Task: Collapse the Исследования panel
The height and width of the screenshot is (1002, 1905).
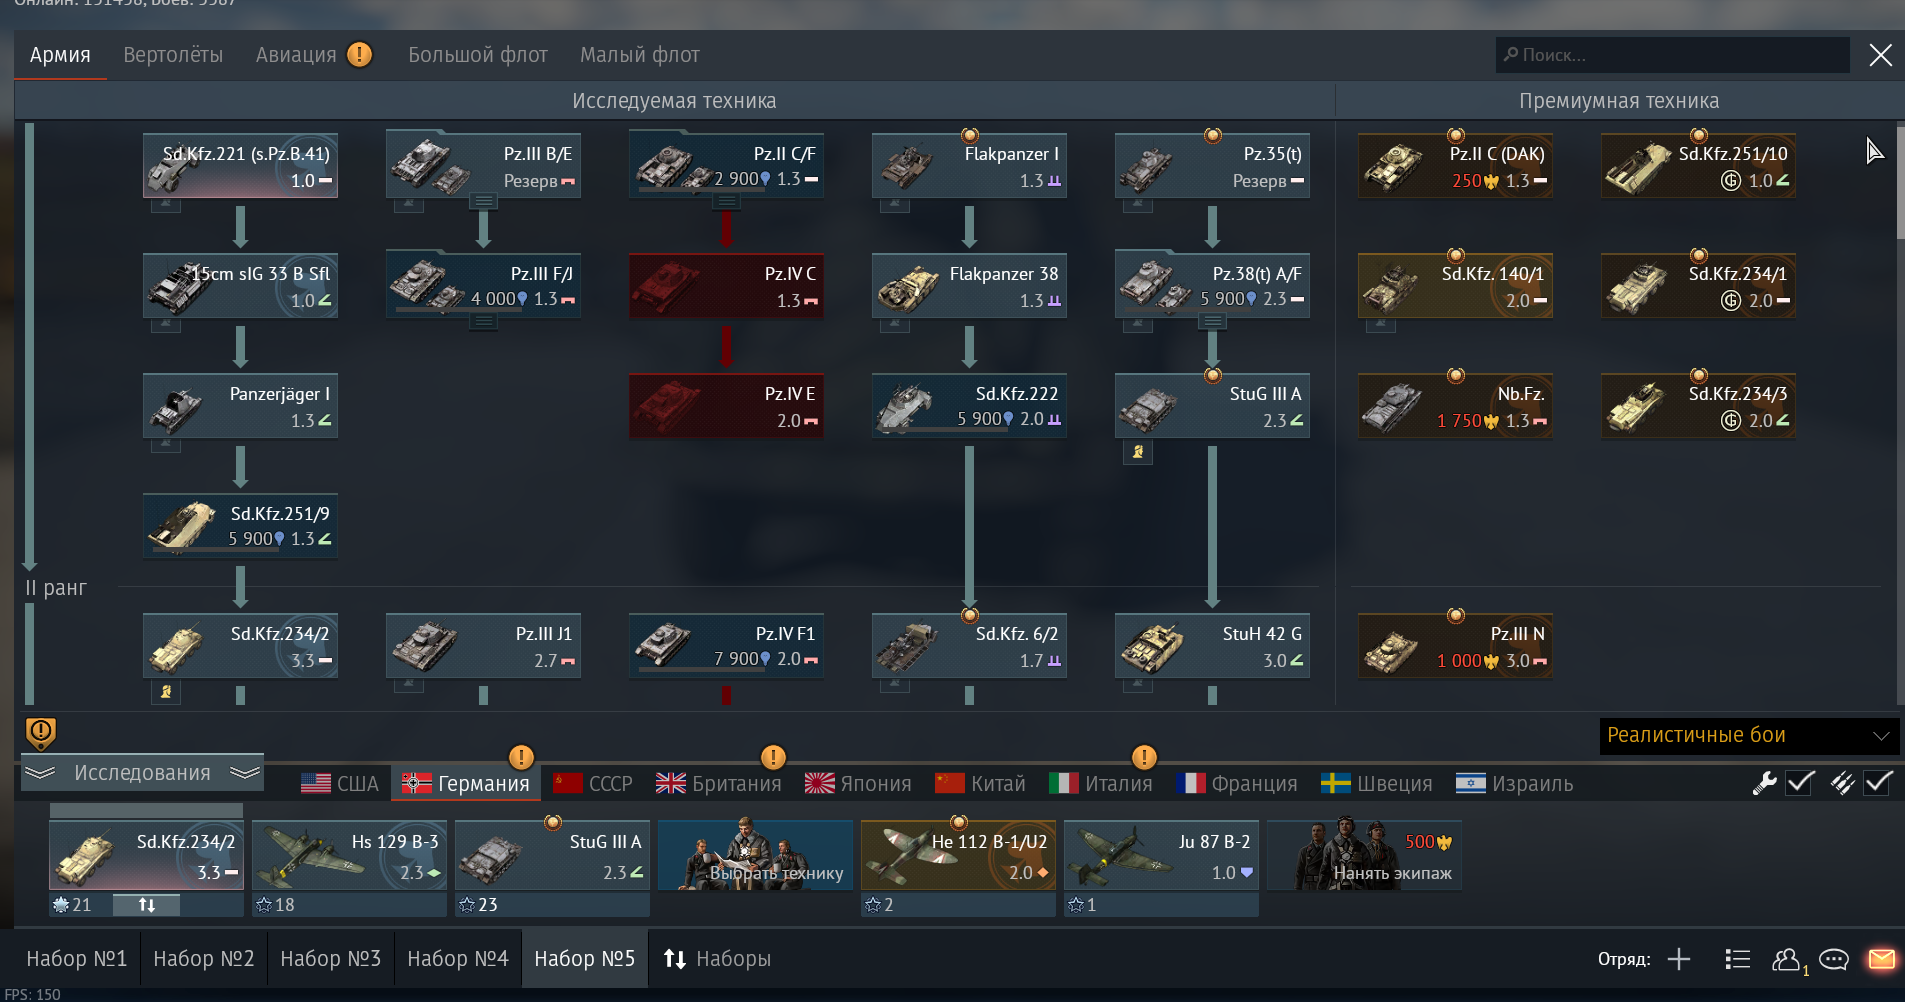Action: (x=142, y=773)
